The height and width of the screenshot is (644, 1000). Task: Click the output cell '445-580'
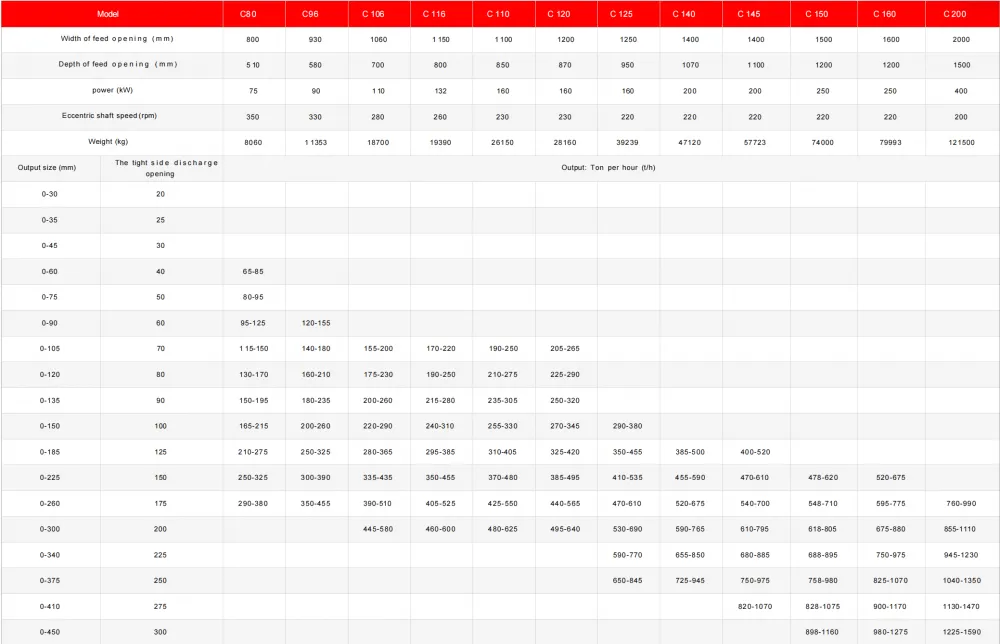click(378, 529)
